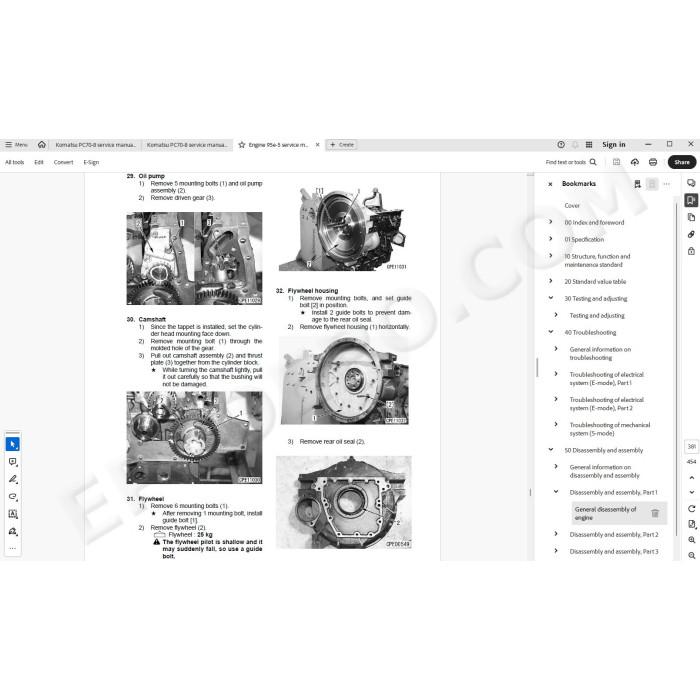Click the Find text or tools search
The height and width of the screenshot is (700, 700).
(x=571, y=162)
